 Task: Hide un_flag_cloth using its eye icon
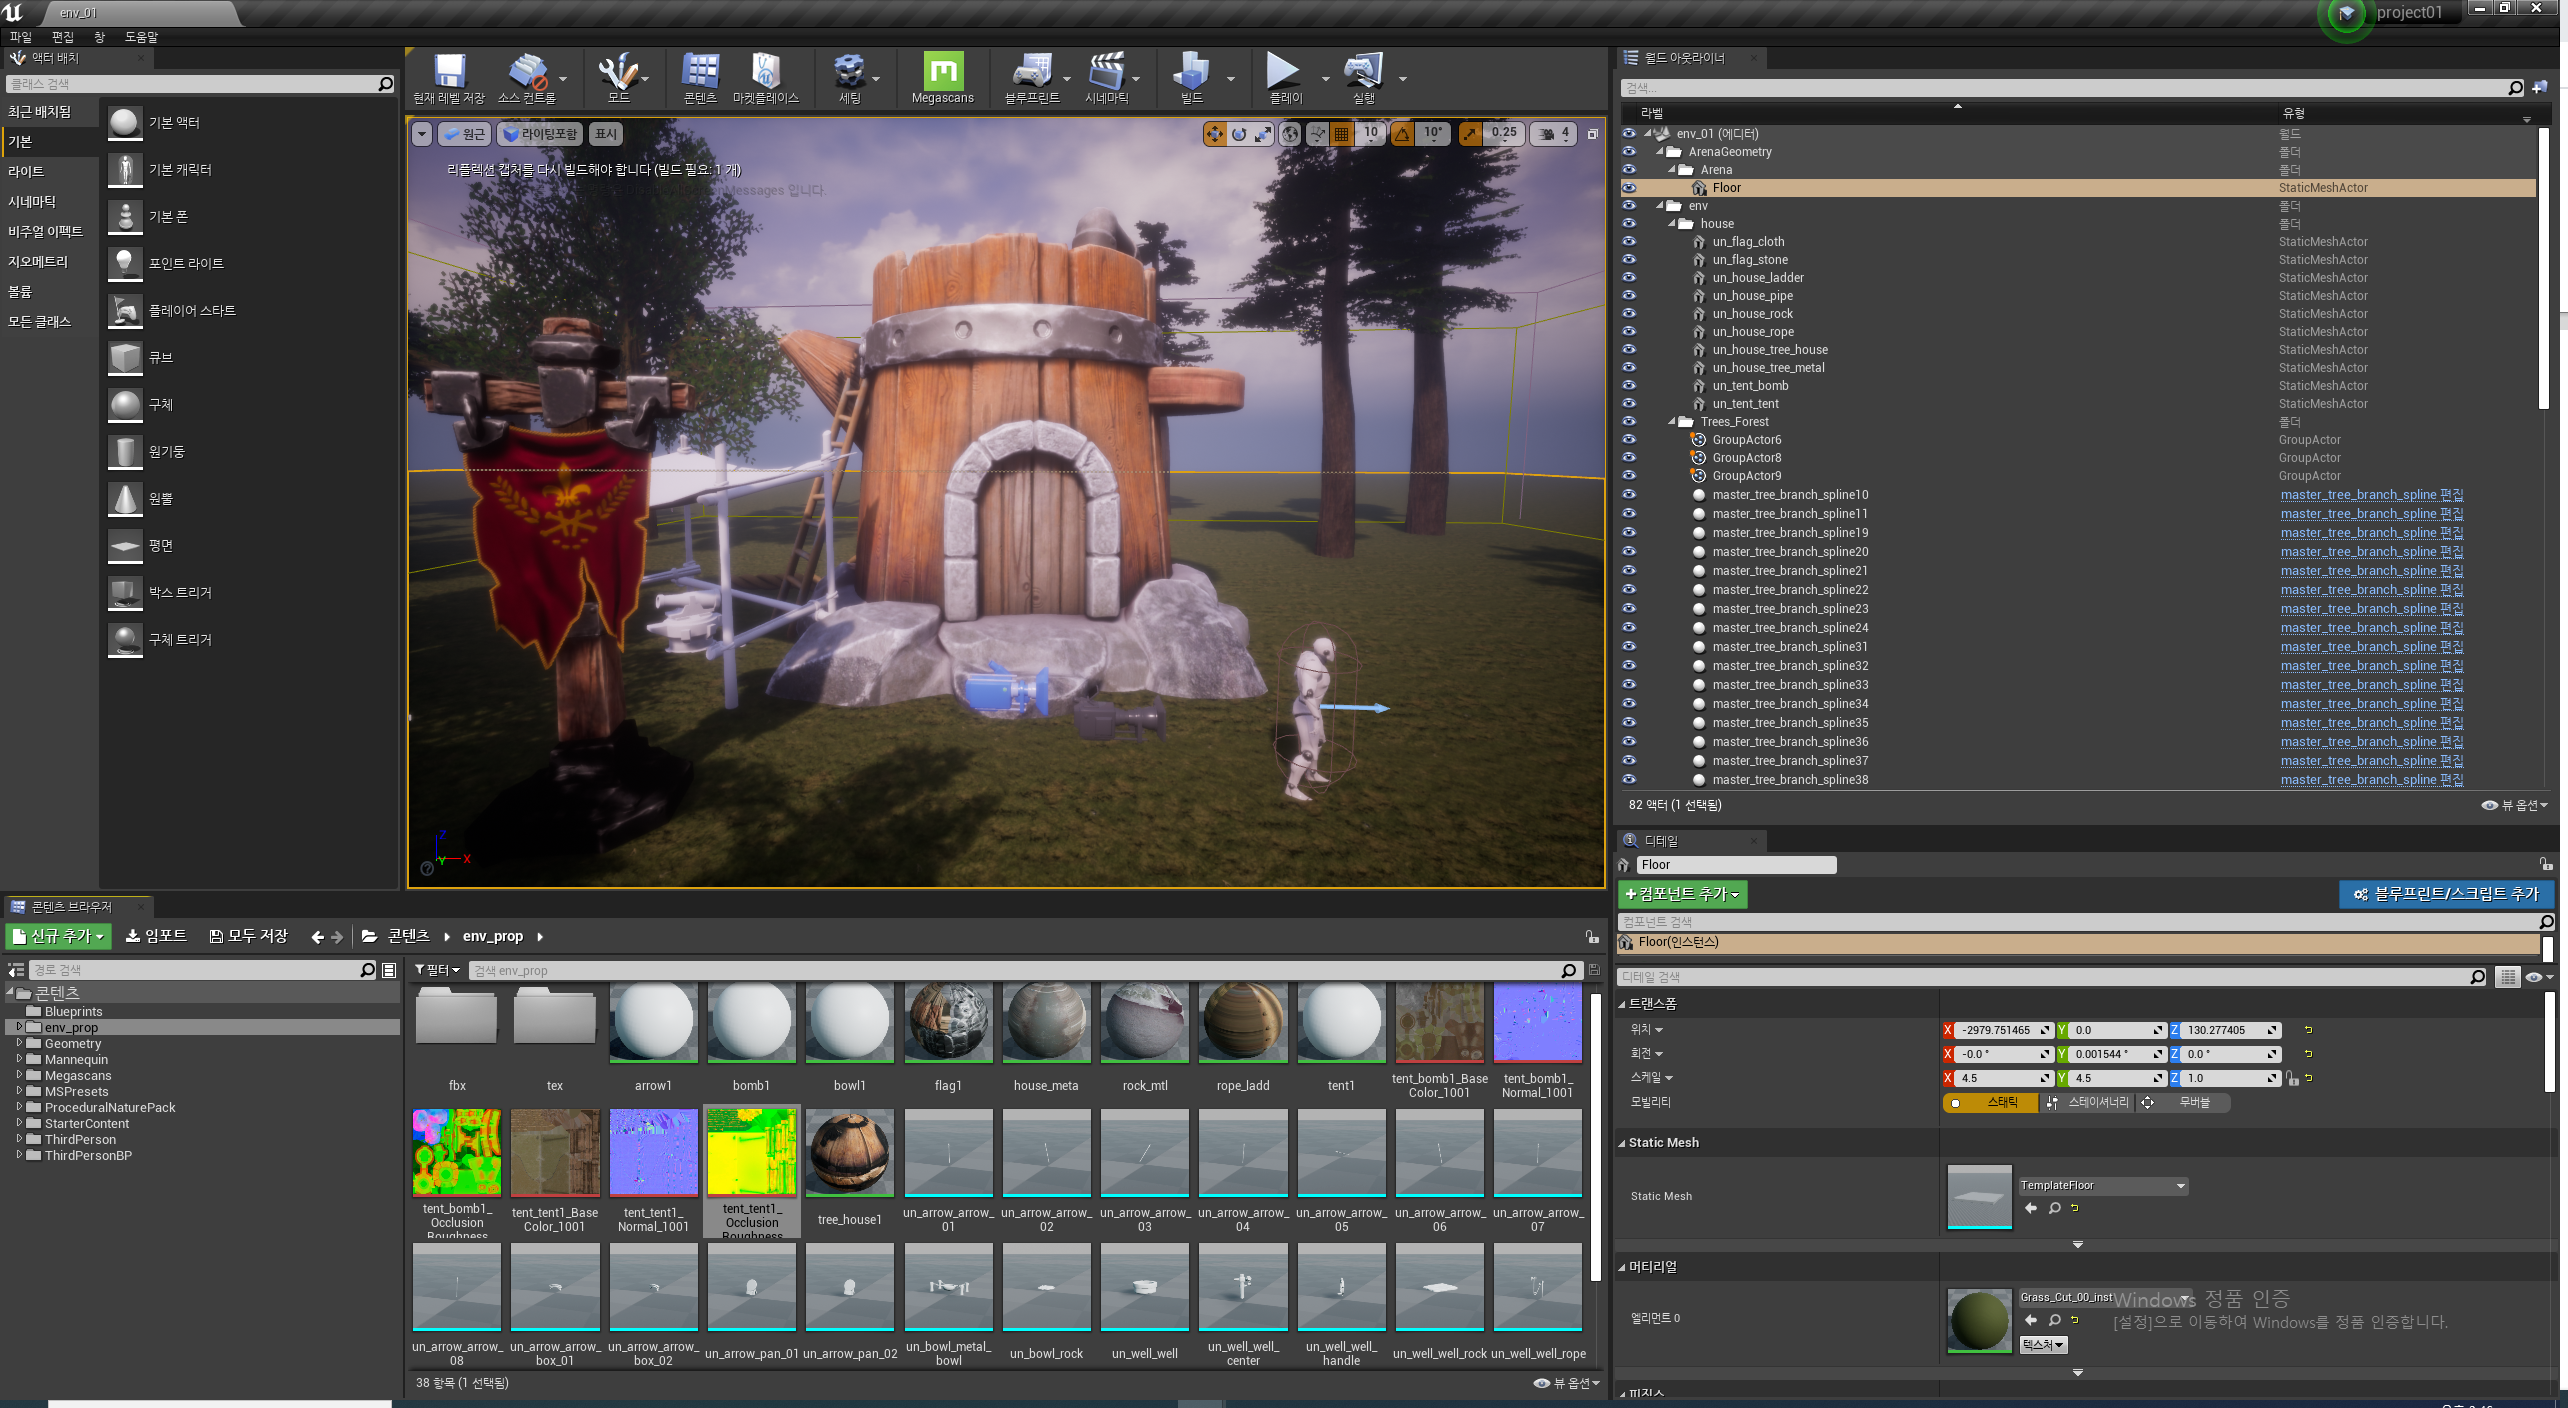click(1629, 241)
